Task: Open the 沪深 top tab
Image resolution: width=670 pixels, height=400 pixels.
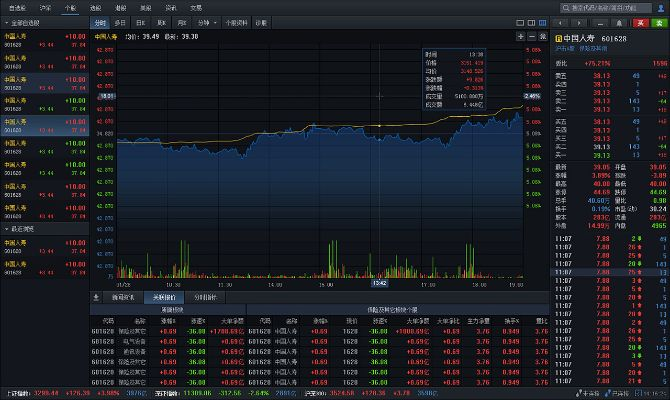Action: point(45,7)
